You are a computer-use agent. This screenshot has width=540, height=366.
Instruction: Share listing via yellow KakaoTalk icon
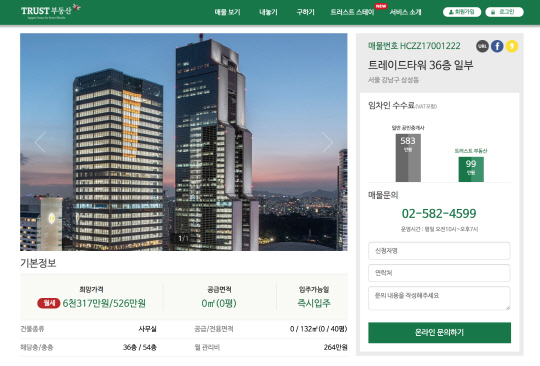point(512,46)
